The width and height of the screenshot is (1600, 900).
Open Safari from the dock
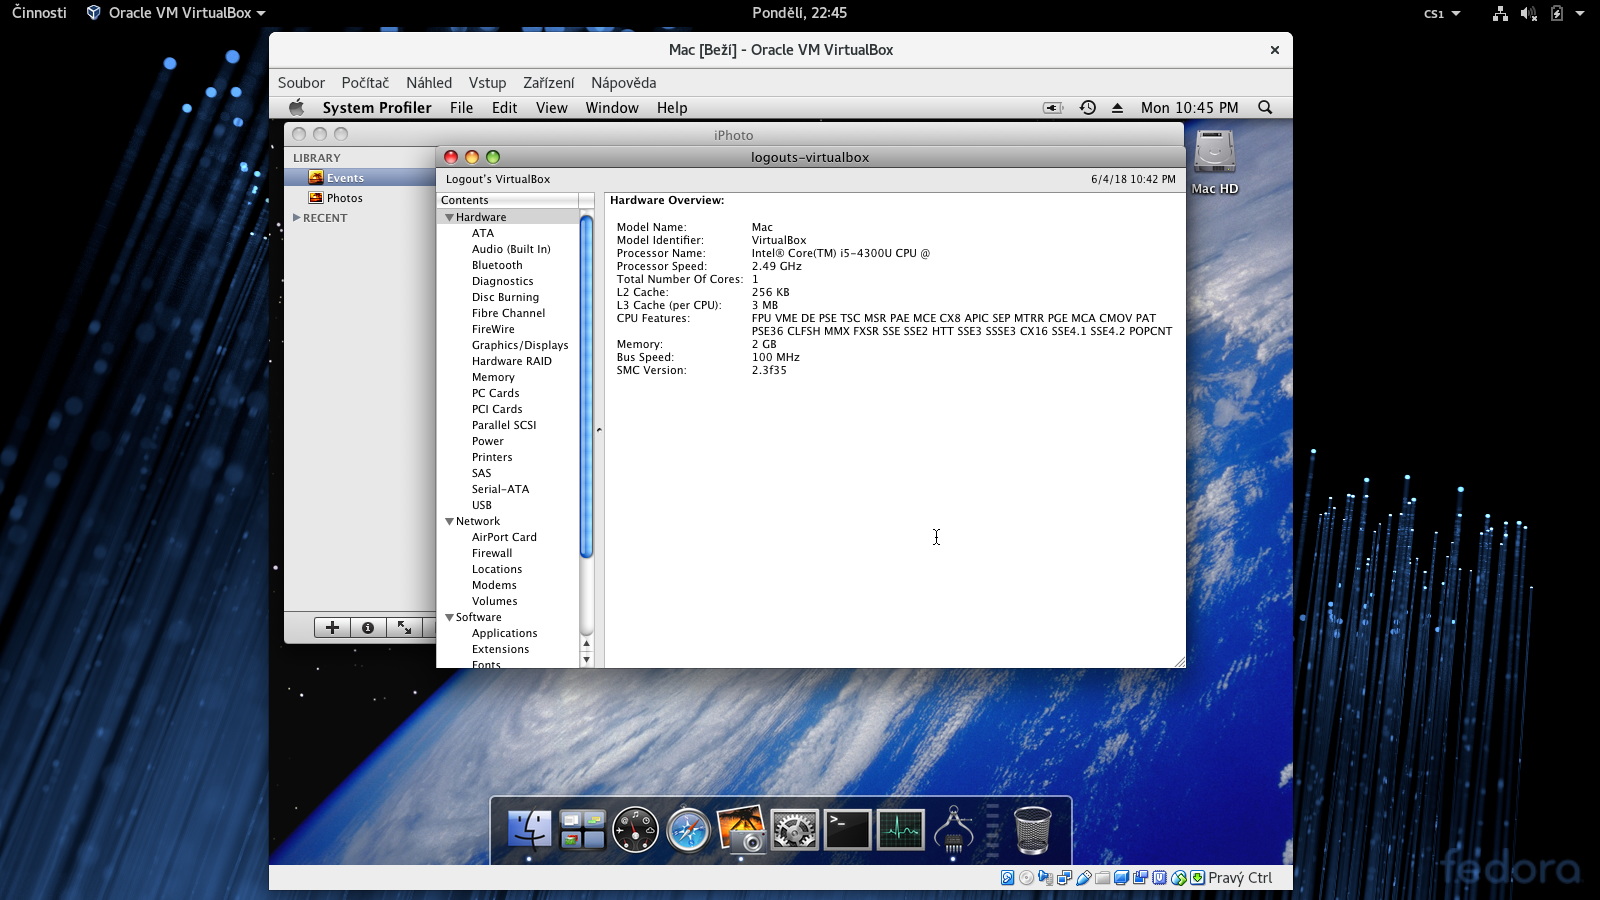tap(688, 831)
